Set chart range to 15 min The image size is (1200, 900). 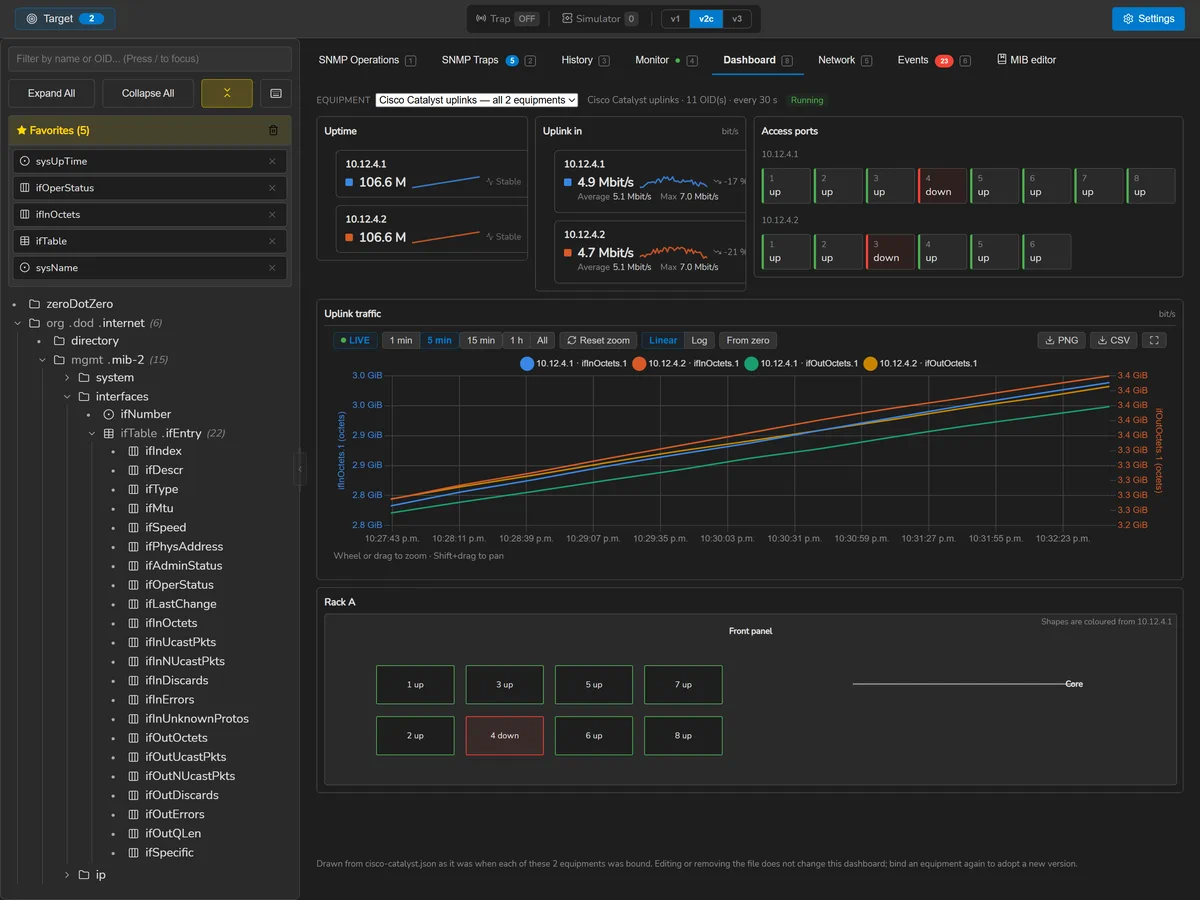pos(481,340)
